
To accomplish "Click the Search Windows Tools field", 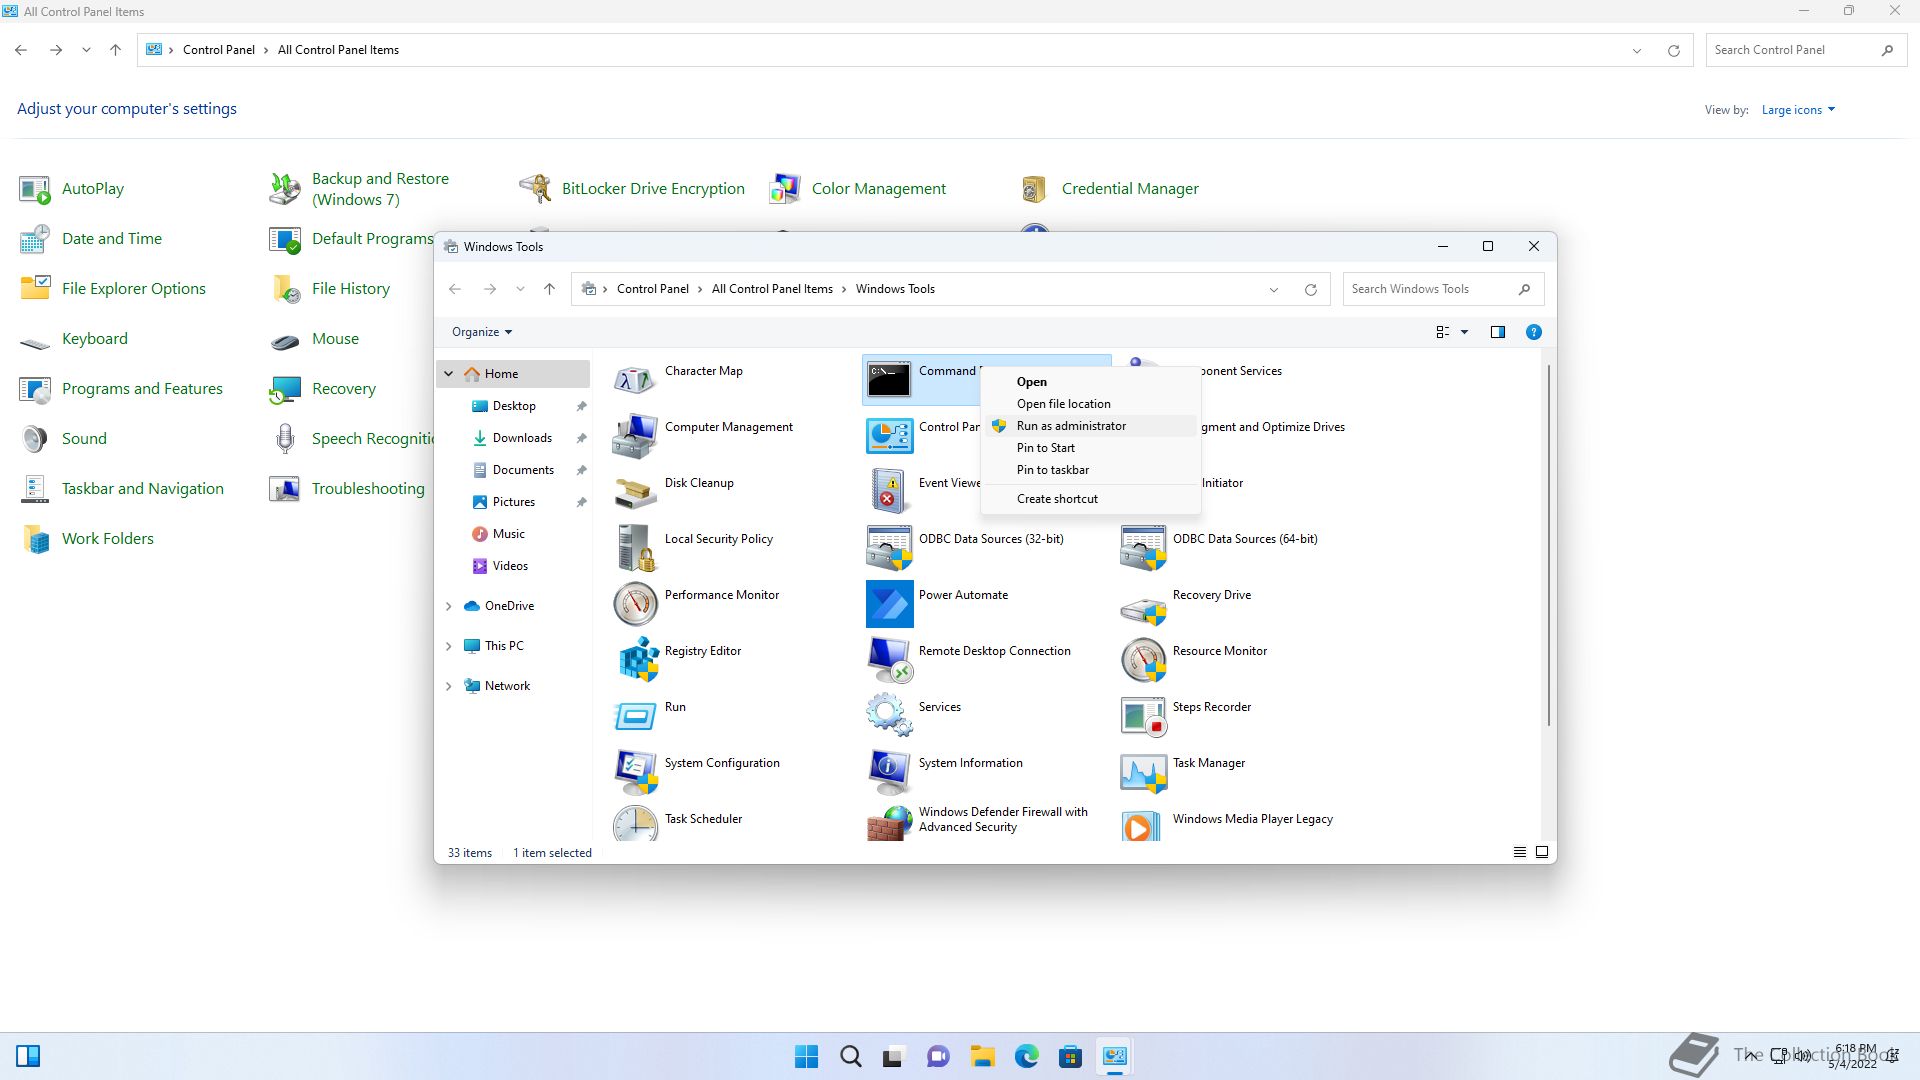I will tap(1443, 289).
